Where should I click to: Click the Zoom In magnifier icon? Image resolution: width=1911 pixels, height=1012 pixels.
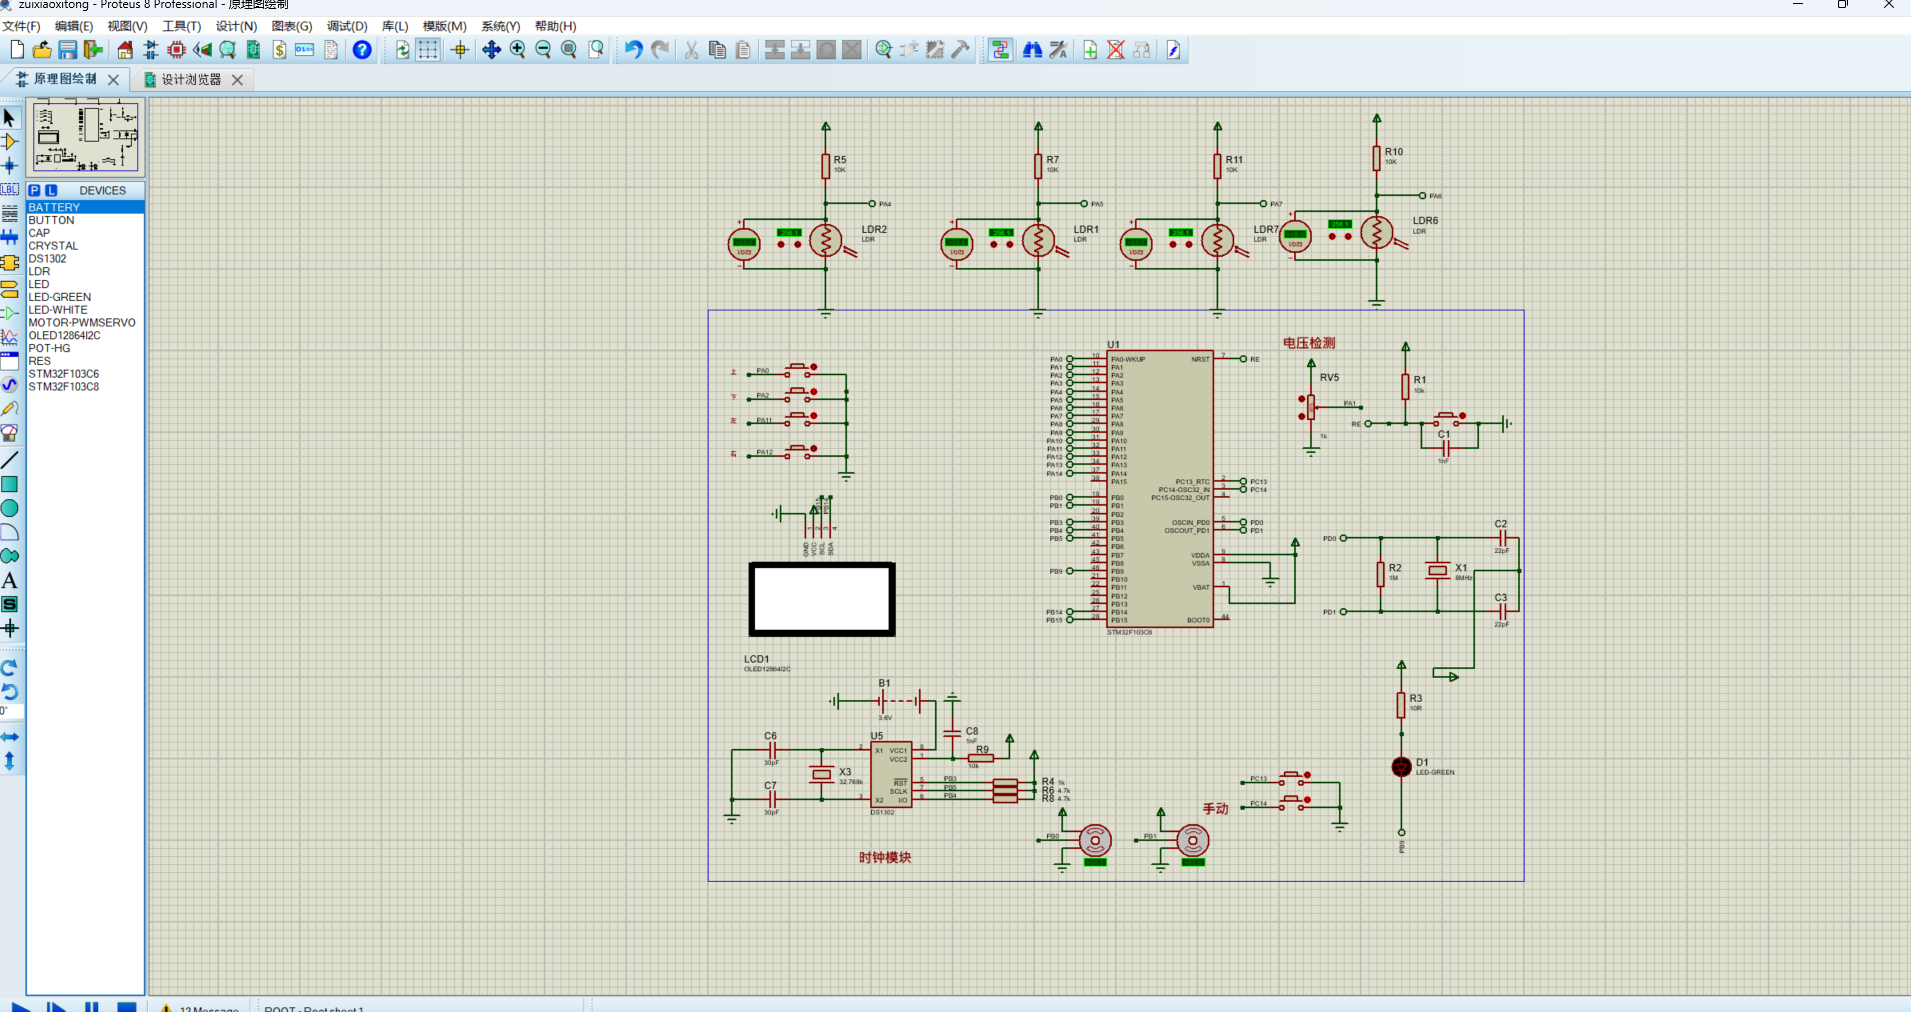coord(517,50)
